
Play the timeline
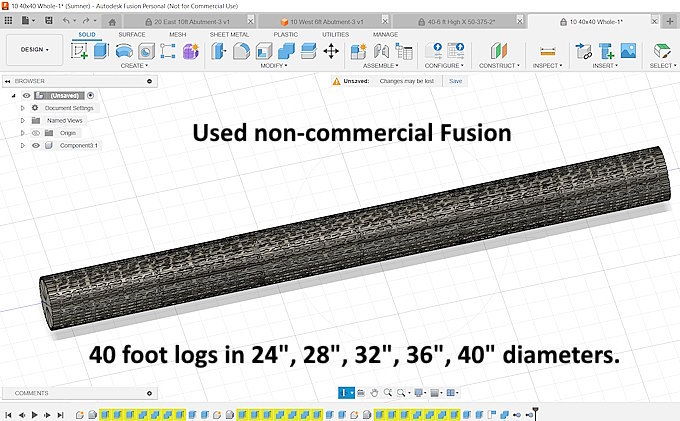(34, 415)
